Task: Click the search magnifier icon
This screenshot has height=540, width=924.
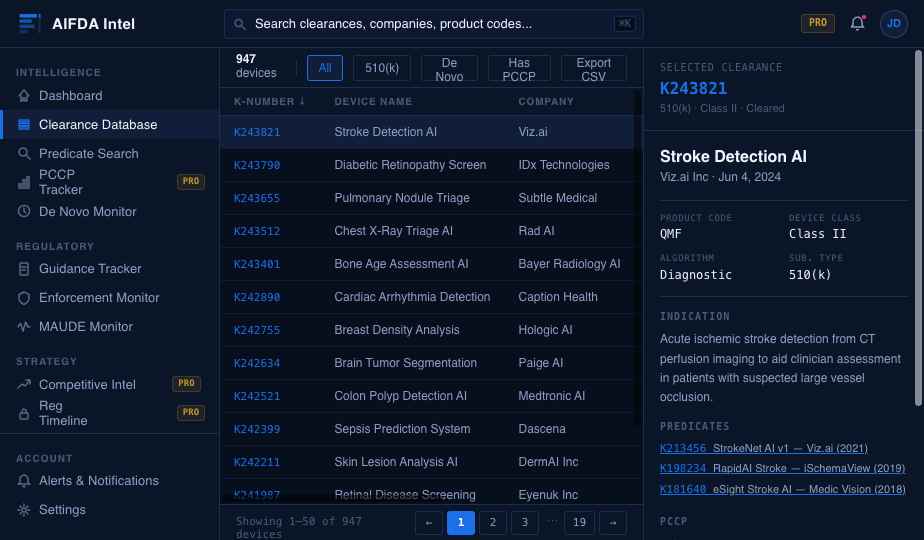Action: tap(239, 24)
